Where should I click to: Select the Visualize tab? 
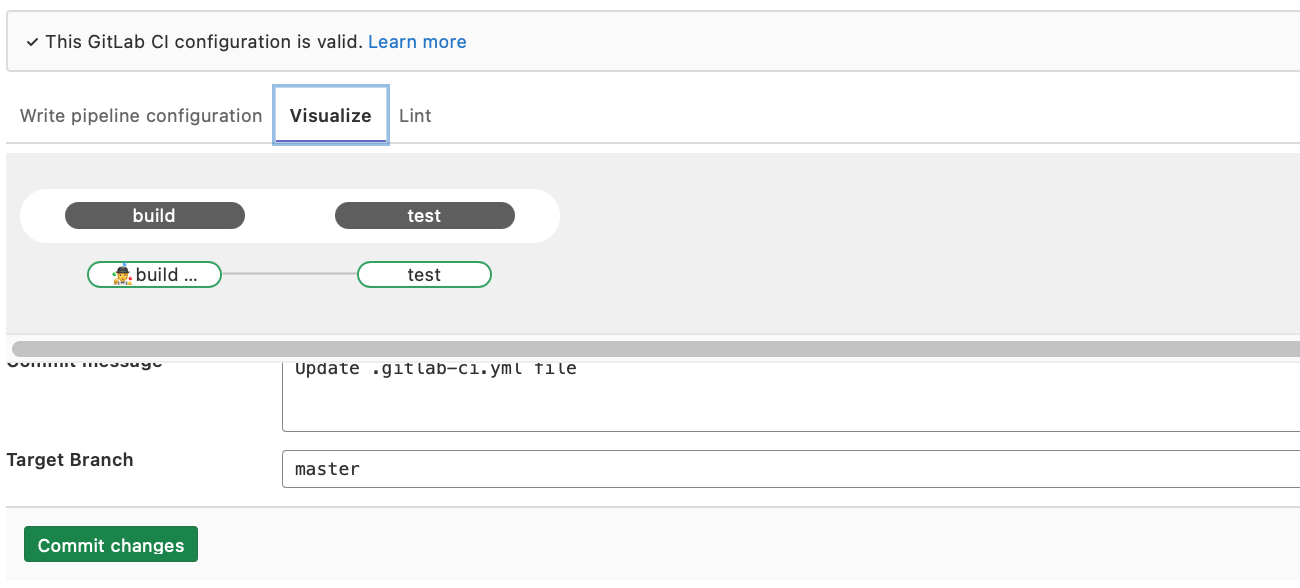(330, 116)
